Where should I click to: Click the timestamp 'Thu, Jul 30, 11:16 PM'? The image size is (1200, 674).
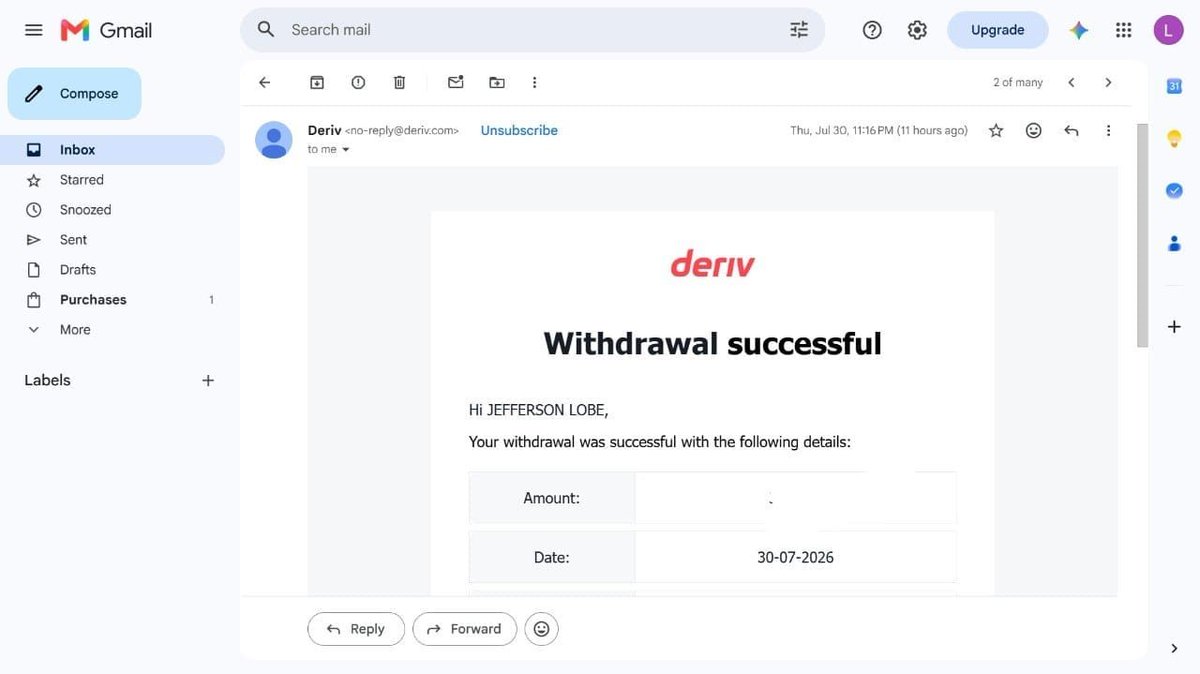pyautogui.click(x=842, y=130)
